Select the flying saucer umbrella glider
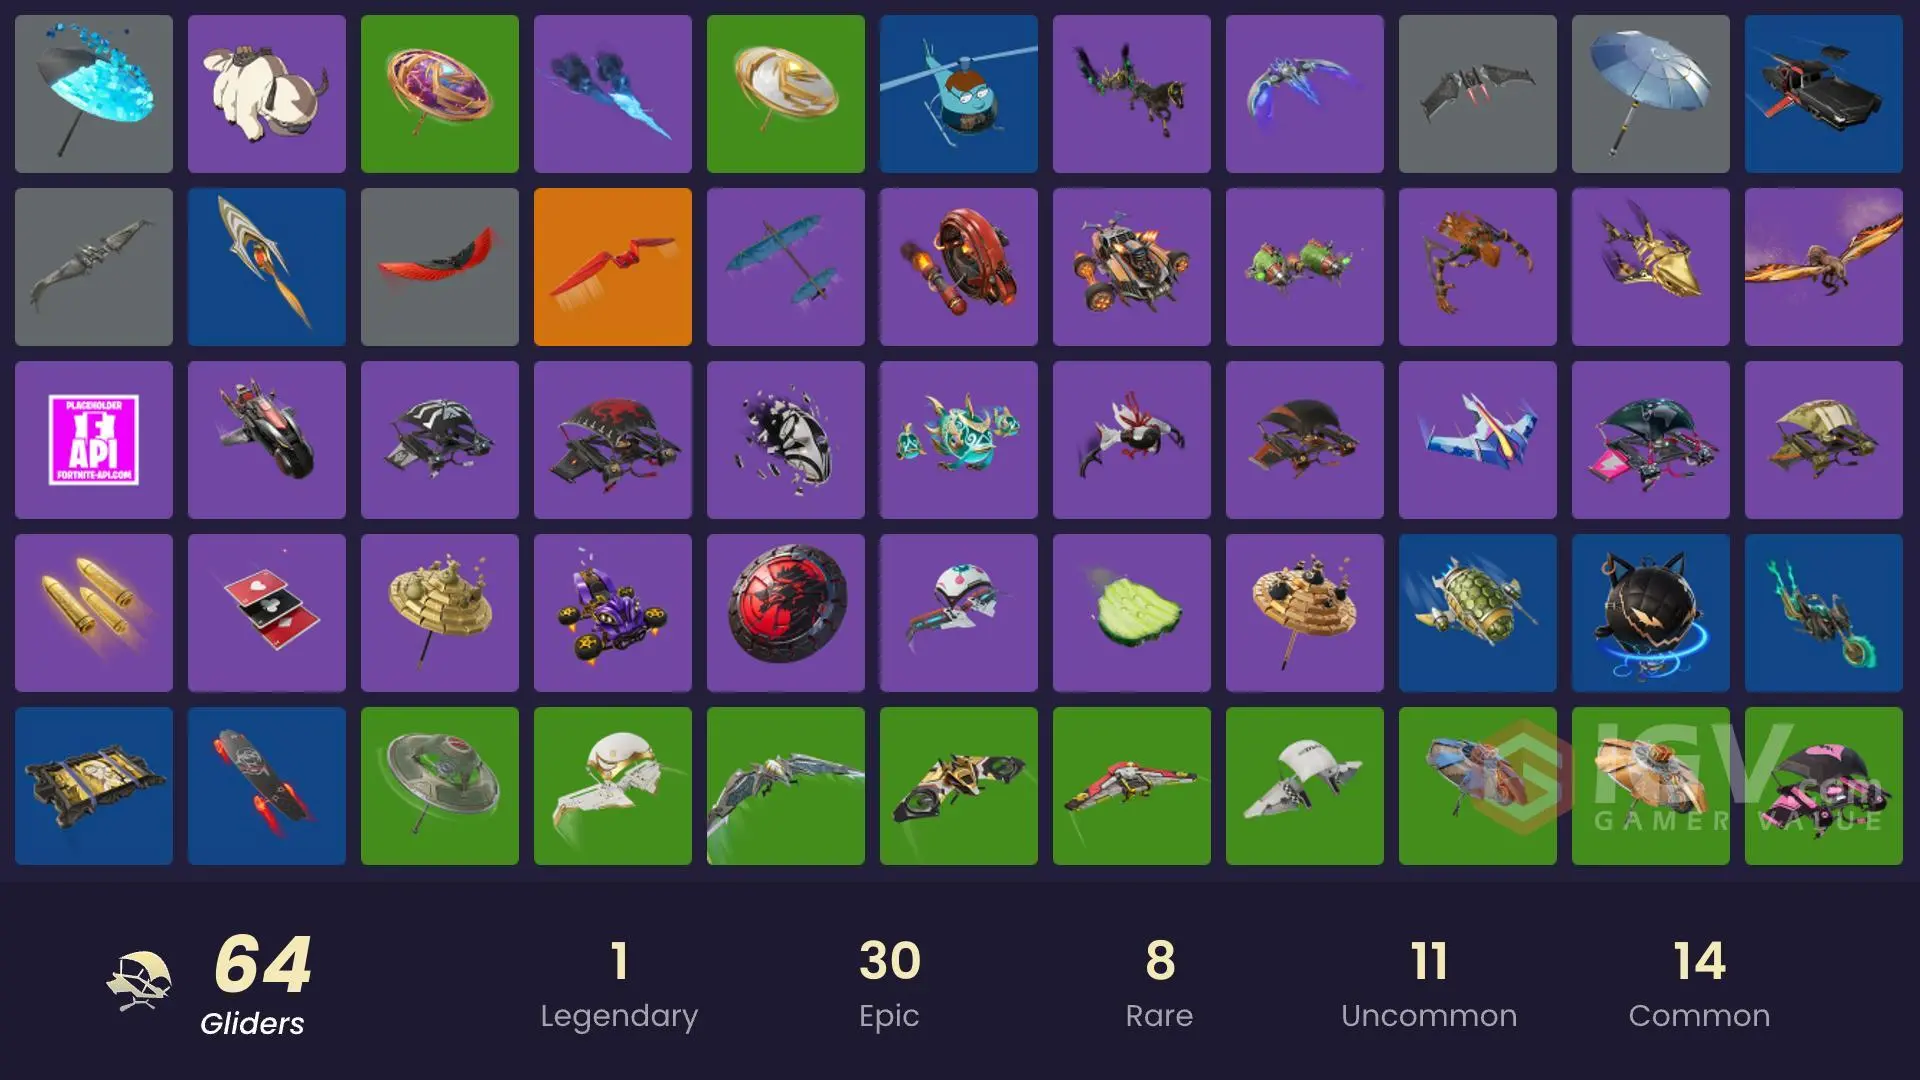 point(440,786)
